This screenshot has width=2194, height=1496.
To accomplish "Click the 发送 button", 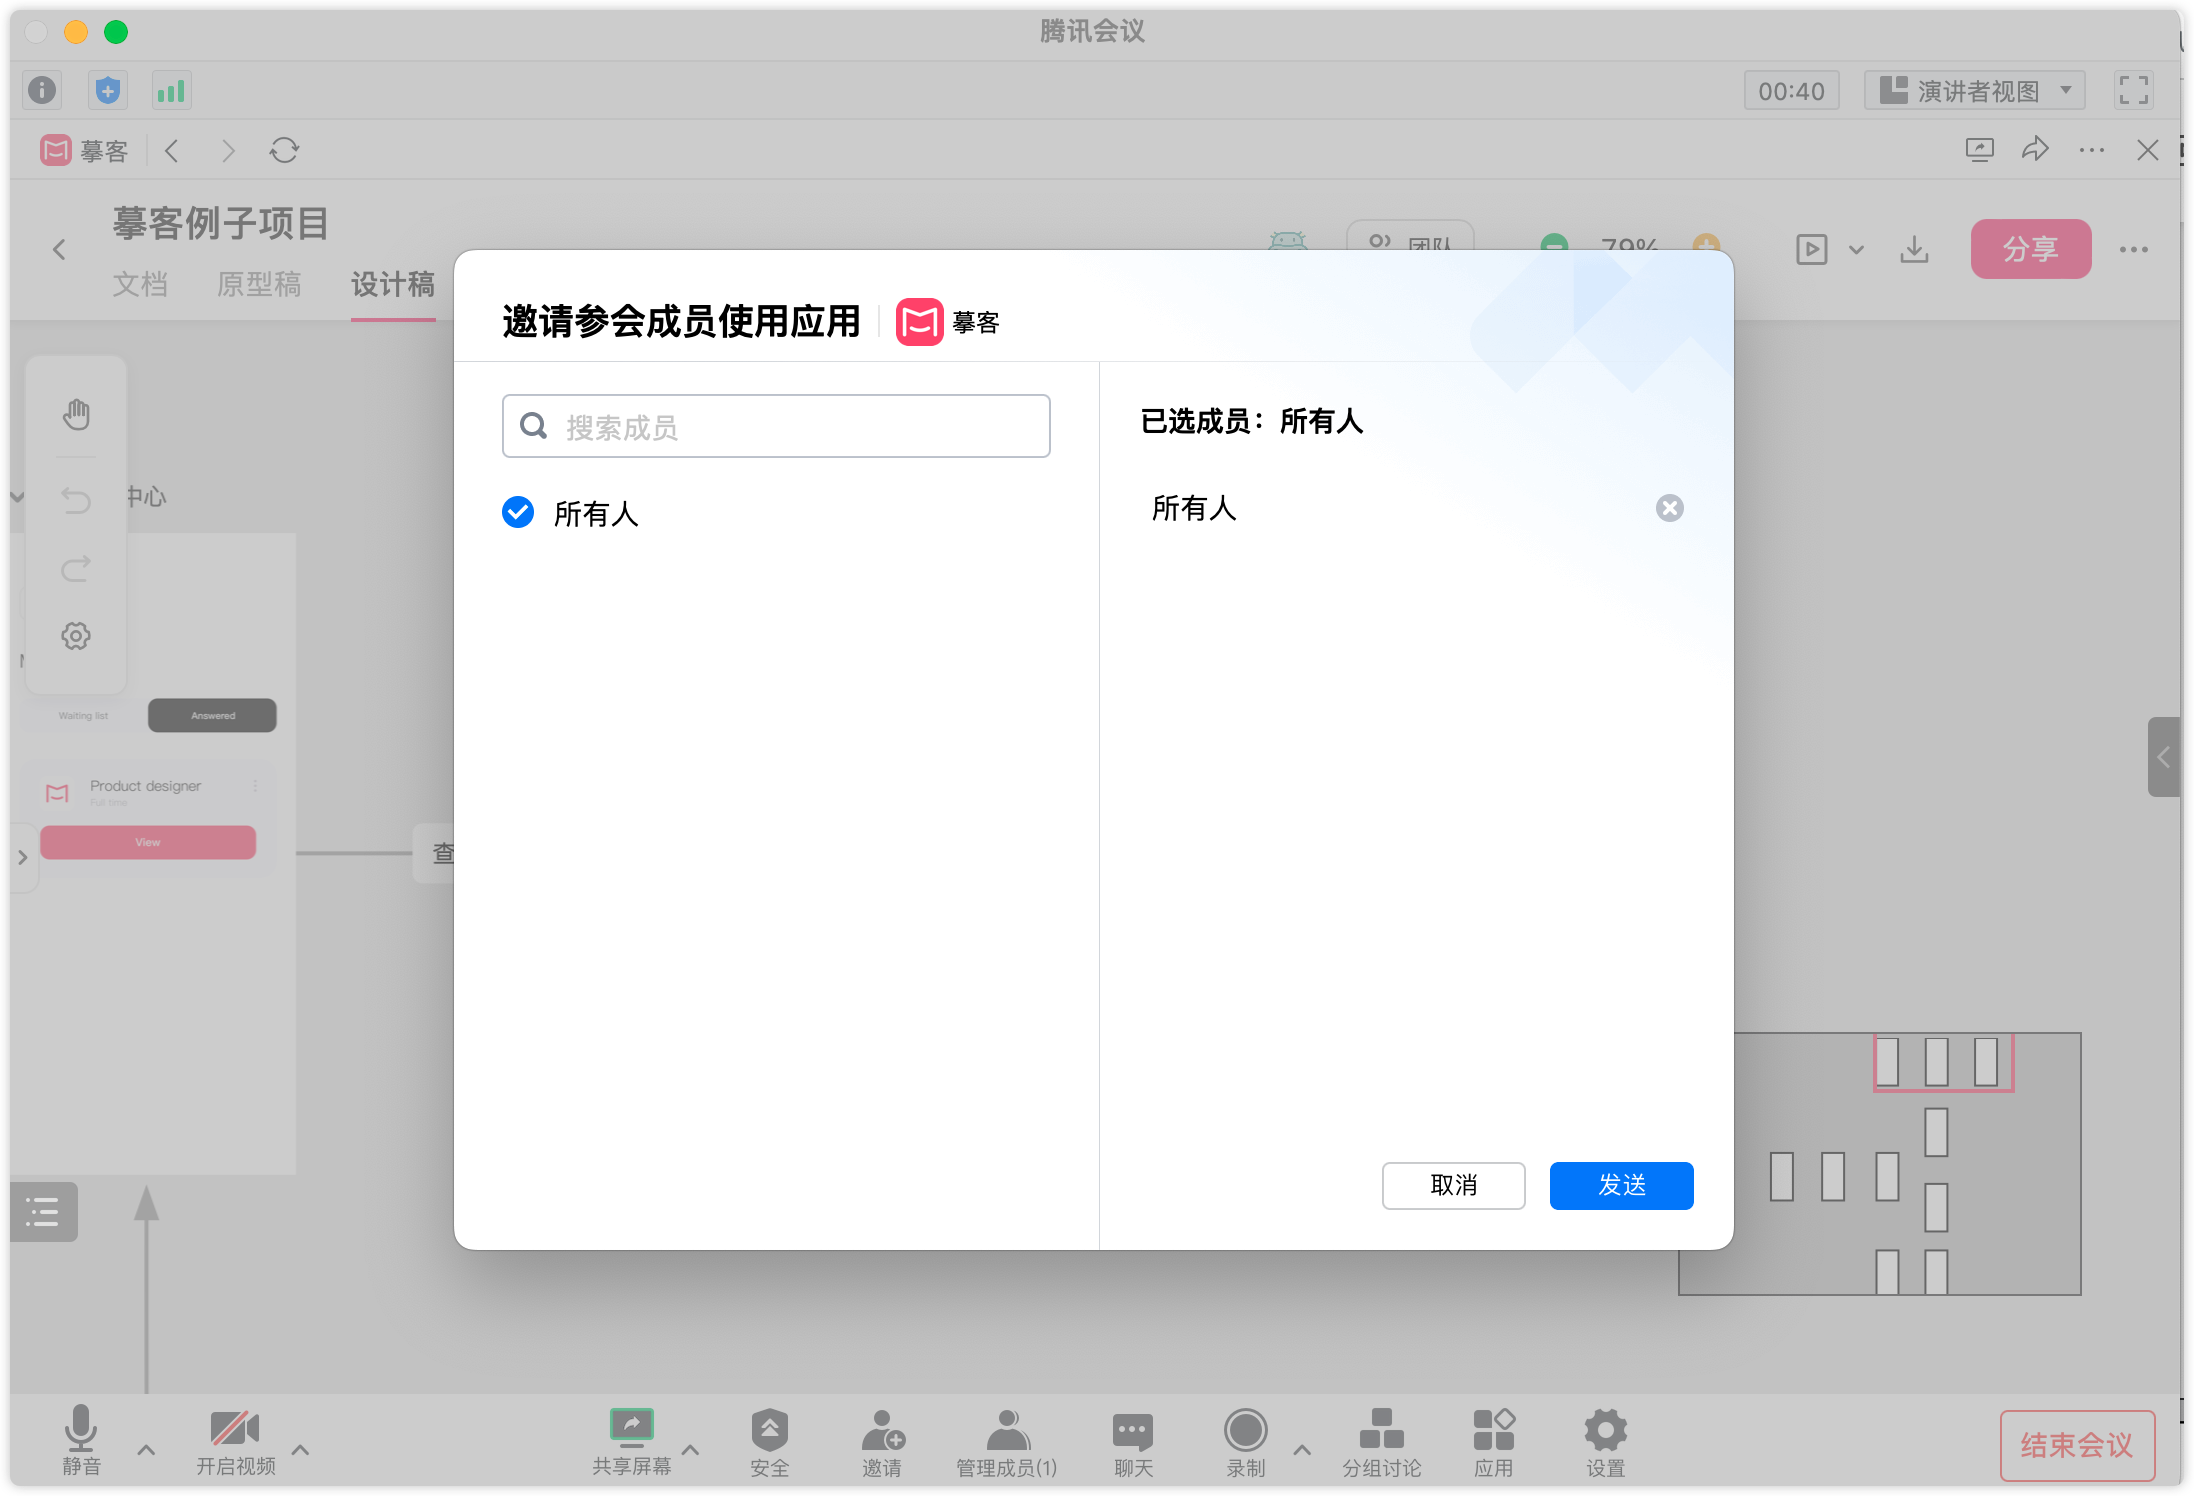I will pos(1621,1185).
